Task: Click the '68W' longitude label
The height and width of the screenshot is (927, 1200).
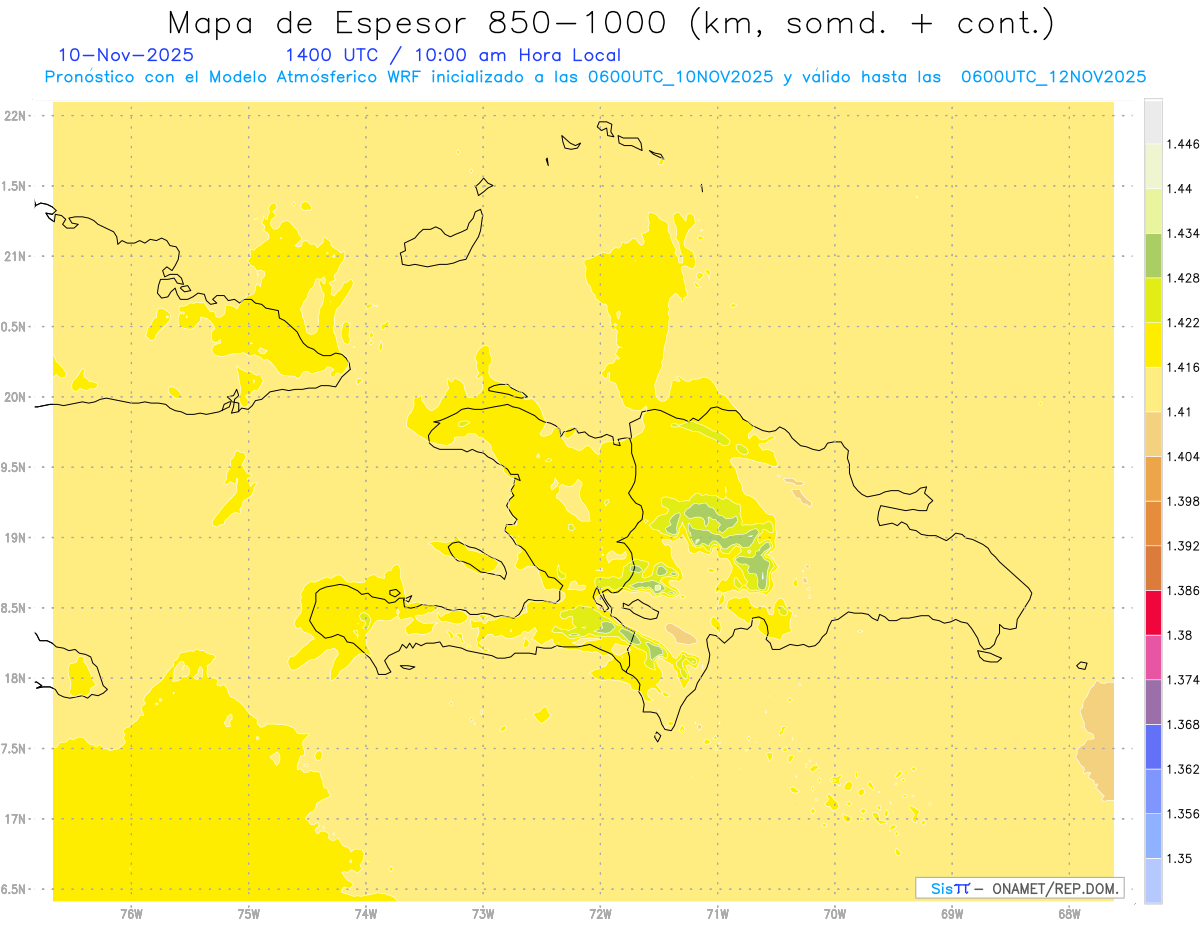Action: coord(1069,914)
